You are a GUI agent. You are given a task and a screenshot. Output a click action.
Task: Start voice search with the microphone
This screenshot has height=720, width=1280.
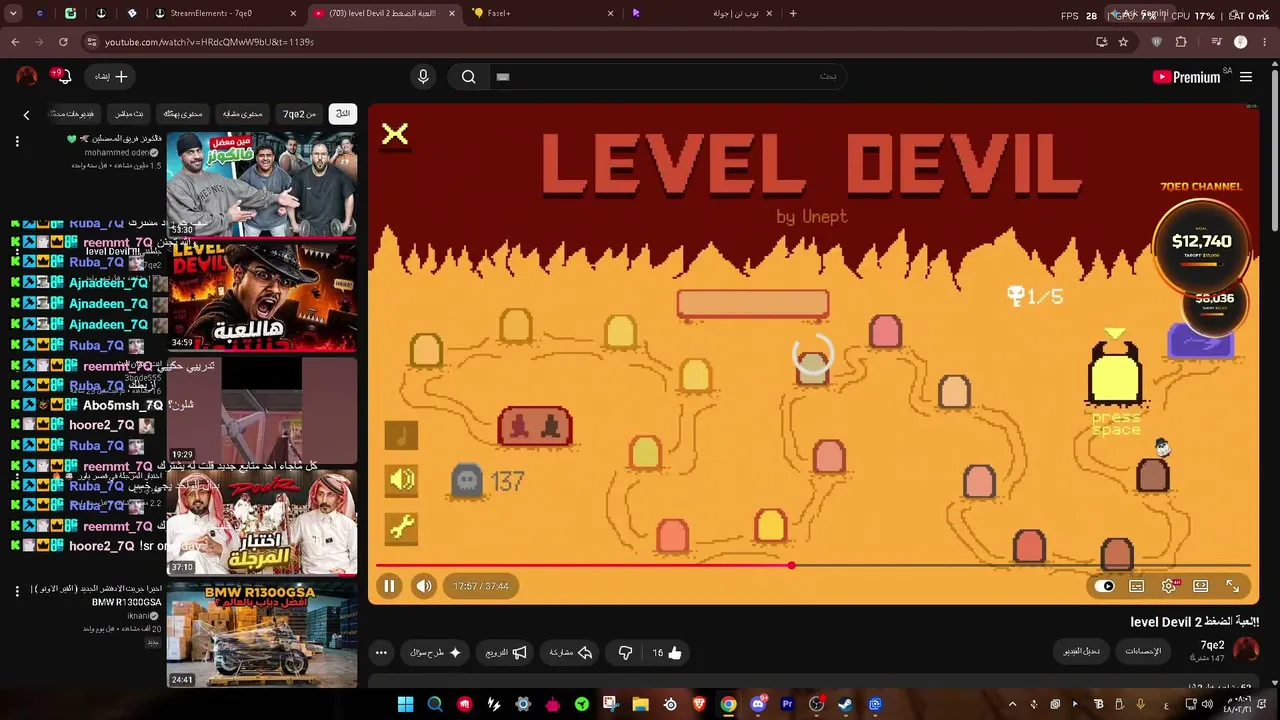(423, 77)
